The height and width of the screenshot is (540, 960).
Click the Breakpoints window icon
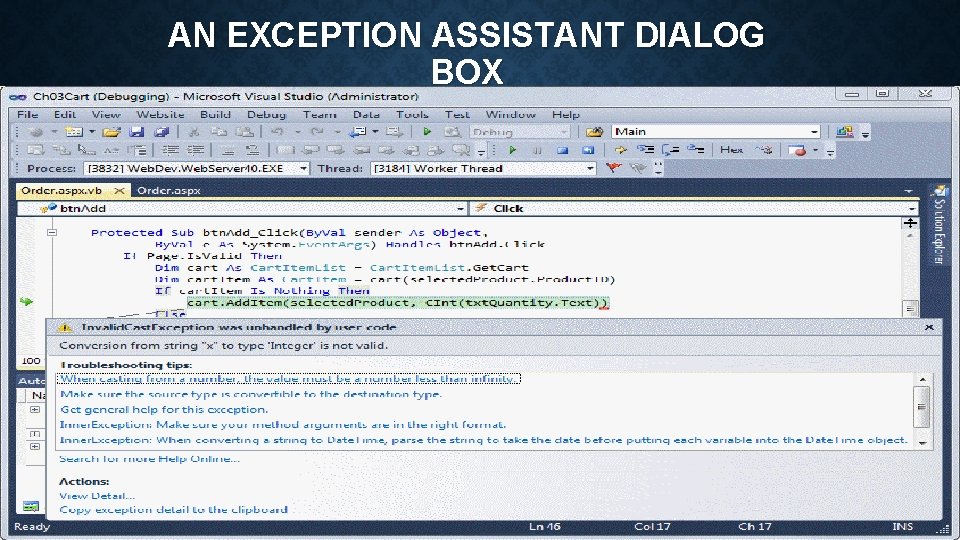pyautogui.click(x=797, y=151)
